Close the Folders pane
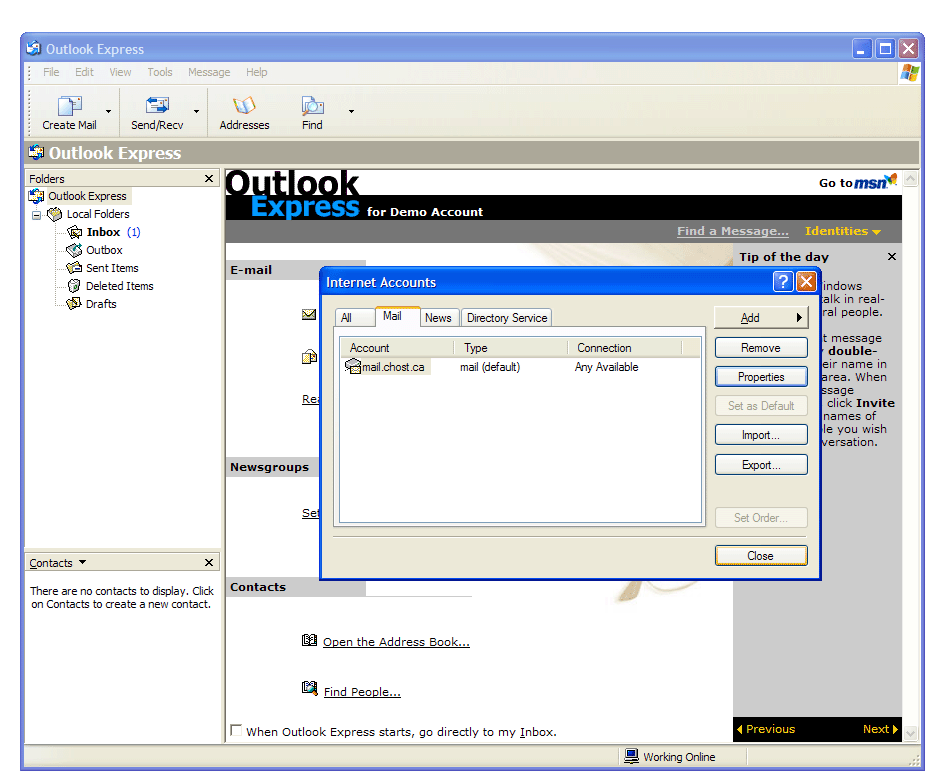The image size is (943, 784). click(x=209, y=179)
